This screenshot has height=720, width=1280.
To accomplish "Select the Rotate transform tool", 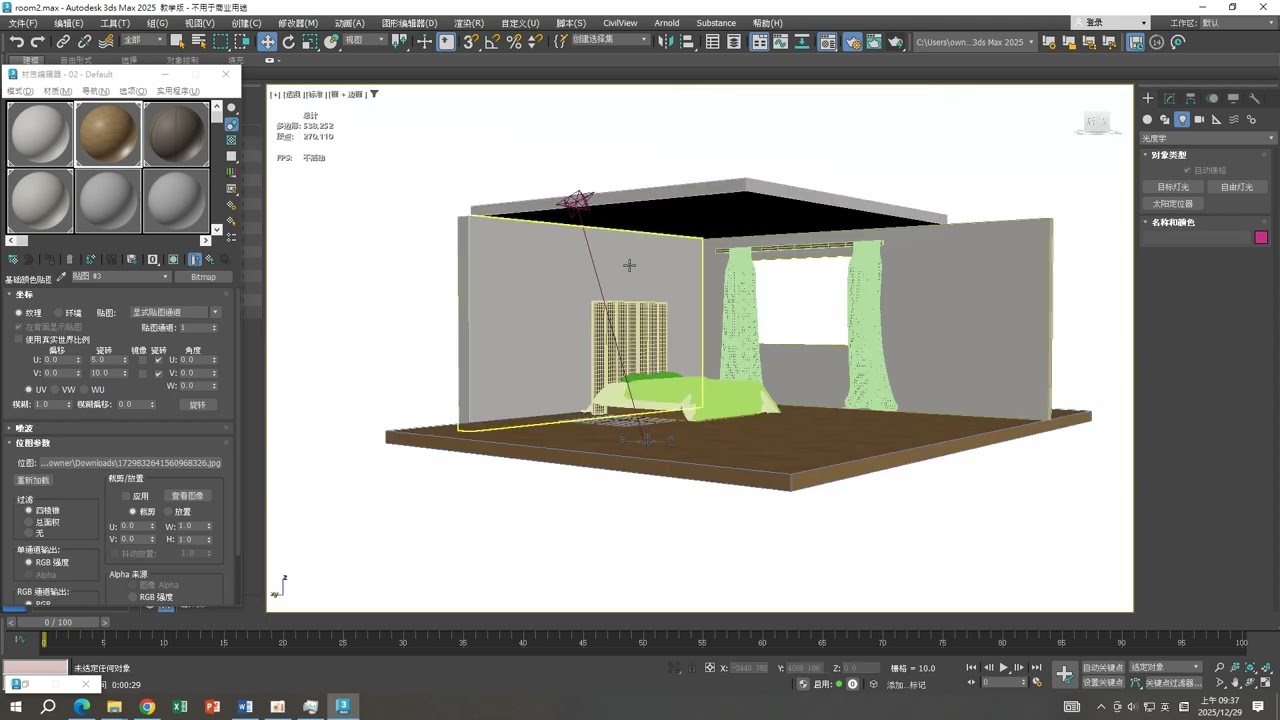I will point(289,41).
